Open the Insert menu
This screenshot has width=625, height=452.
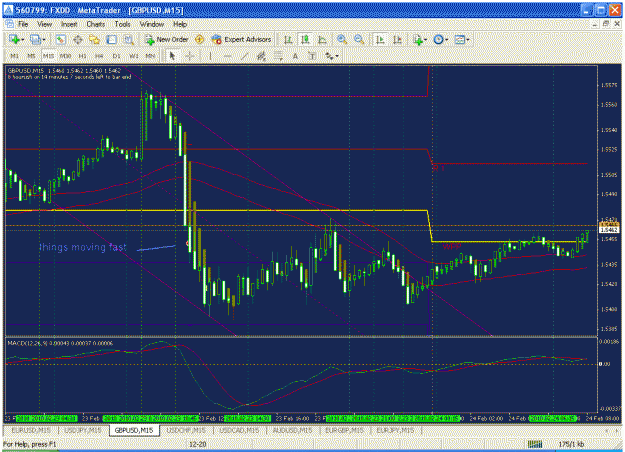[x=69, y=24]
